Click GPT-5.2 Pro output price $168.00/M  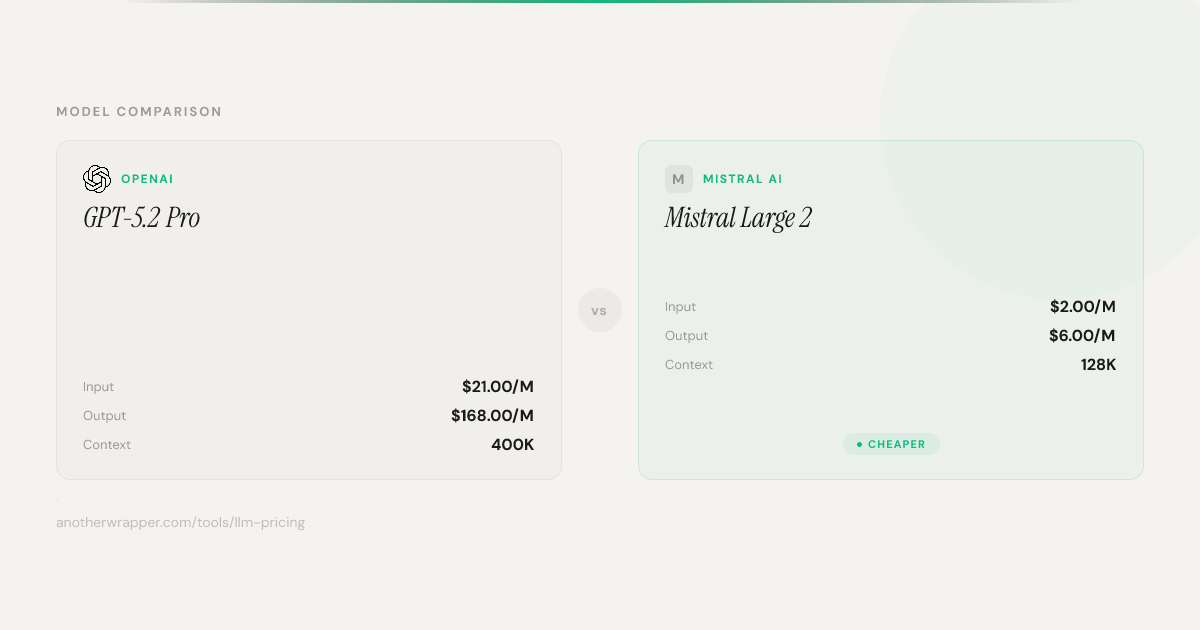(493, 415)
